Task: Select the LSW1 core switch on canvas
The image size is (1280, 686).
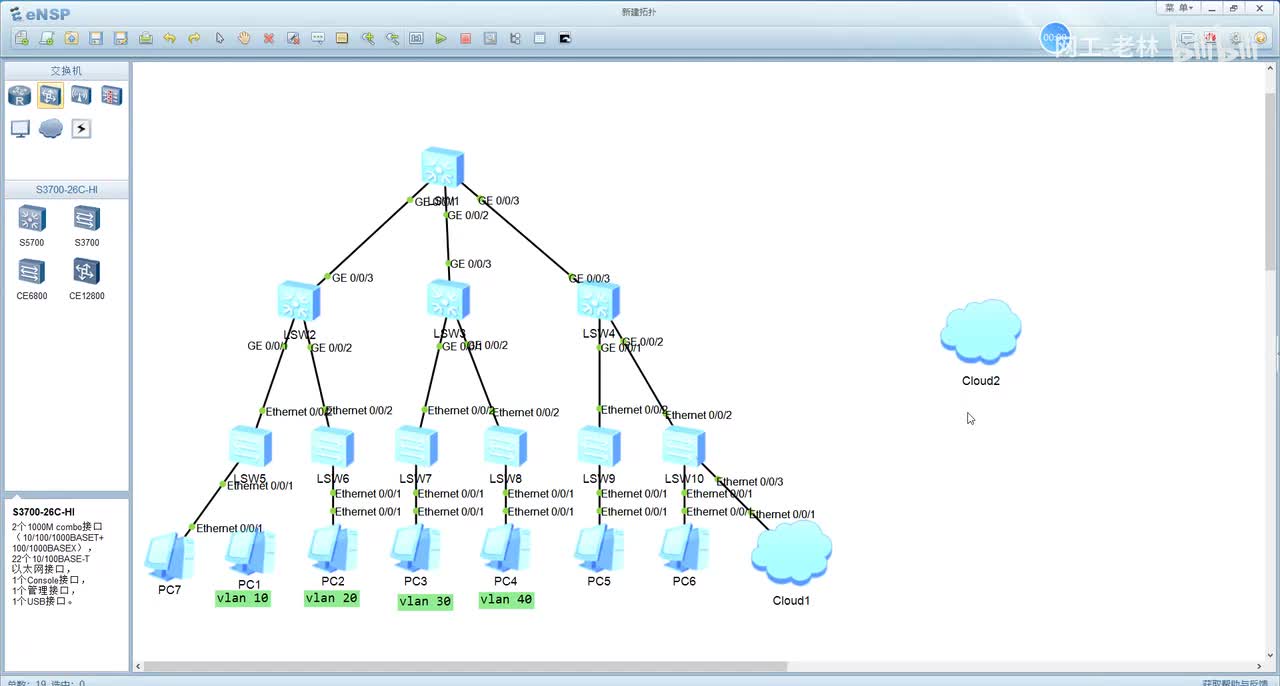Action: click(x=442, y=167)
